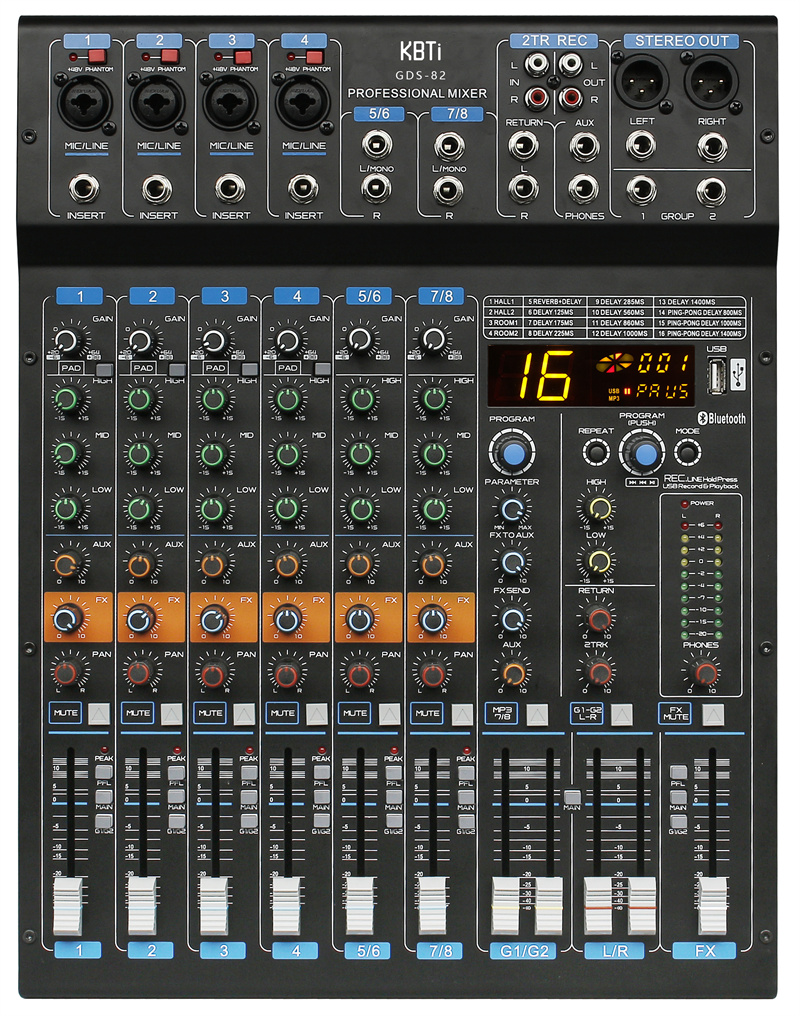
Task: Toggle the MP3 7/8 routing button
Action: [537, 715]
